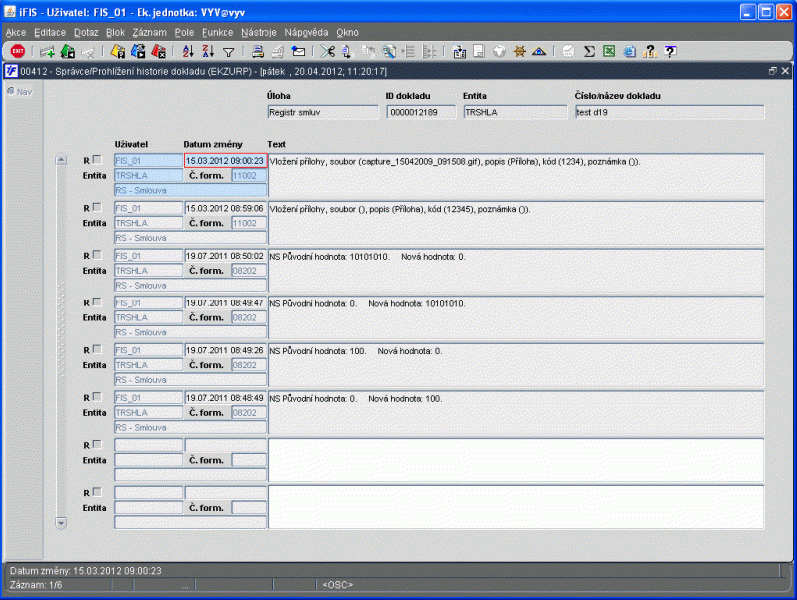Open the Editace menu
The image size is (797, 600).
tap(50, 33)
